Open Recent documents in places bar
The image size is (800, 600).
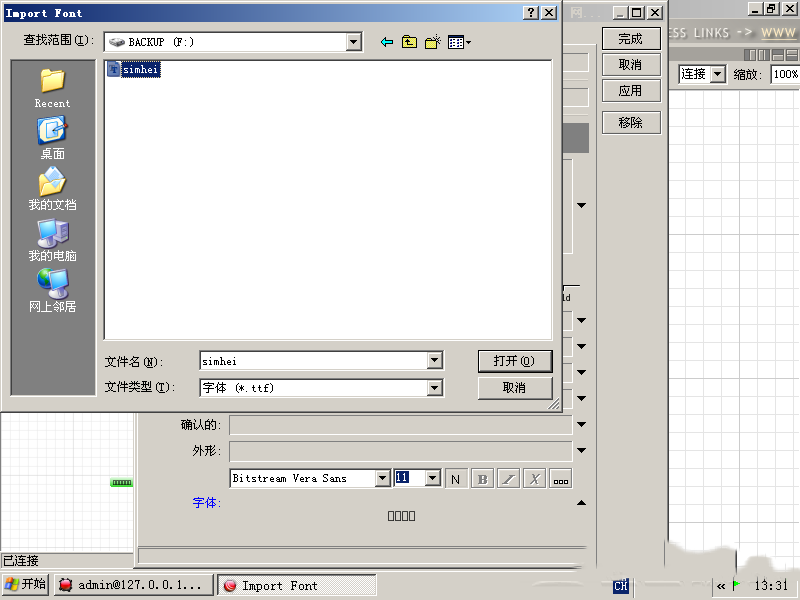coord(52,87)
